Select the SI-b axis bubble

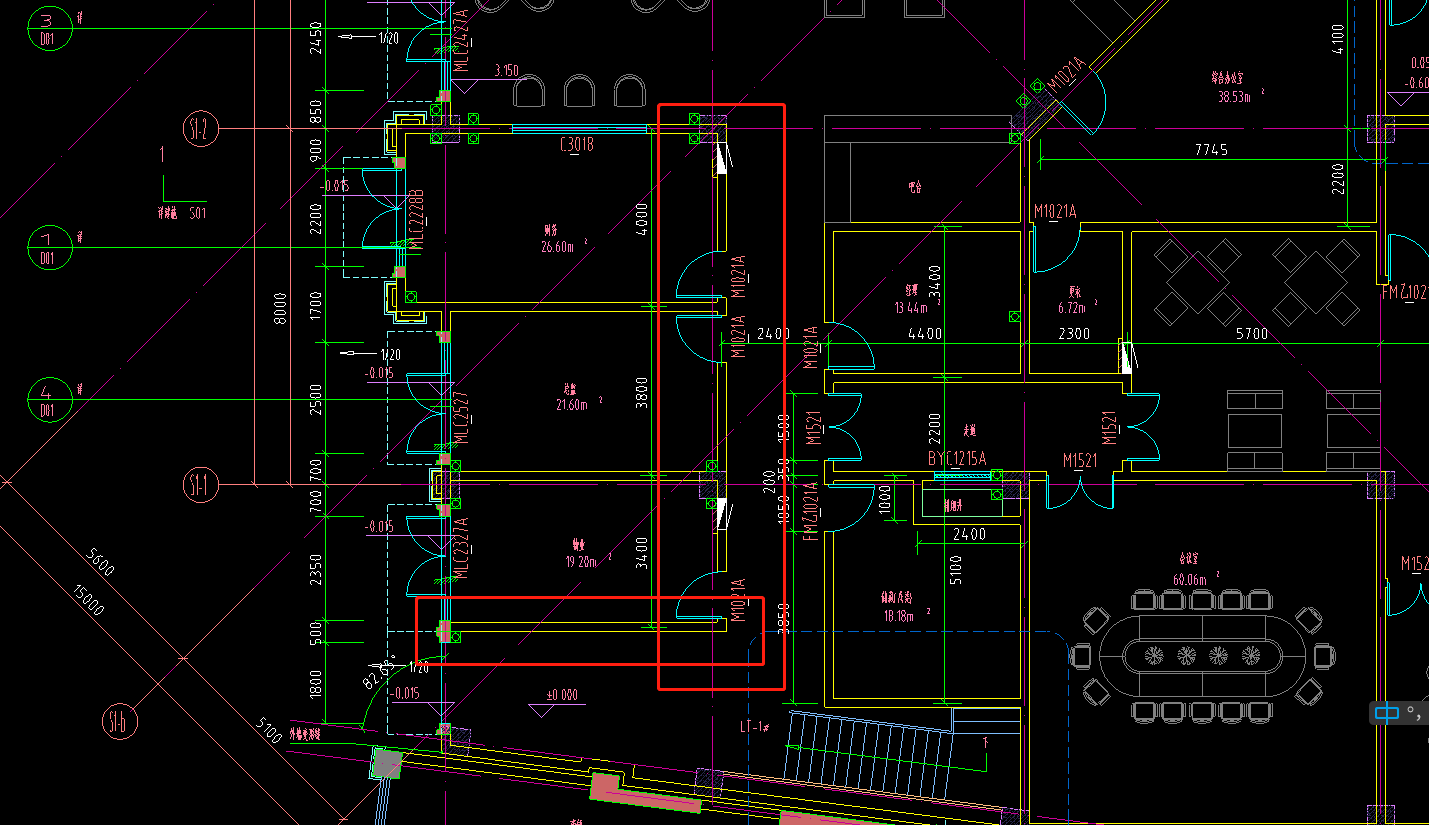119,721
